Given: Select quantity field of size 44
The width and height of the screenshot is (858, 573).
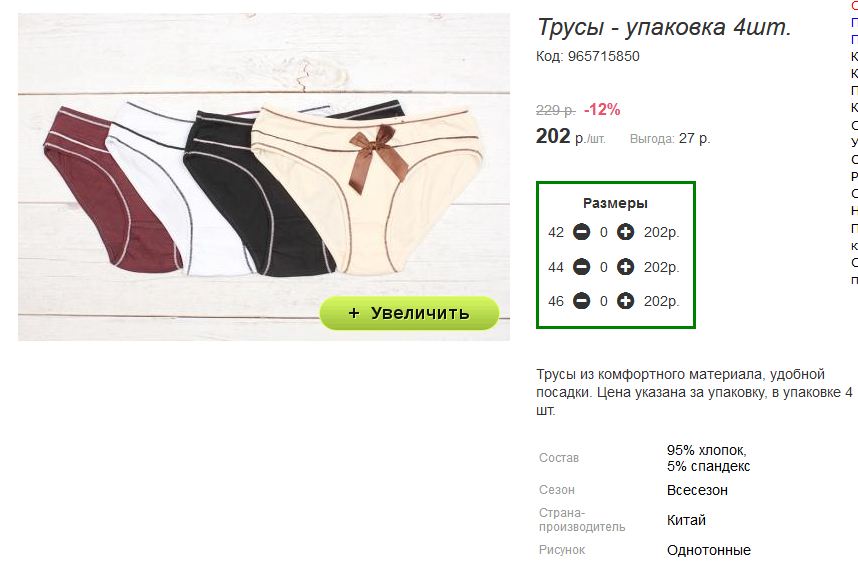Looking at the screenshot, I should (604, 267).
